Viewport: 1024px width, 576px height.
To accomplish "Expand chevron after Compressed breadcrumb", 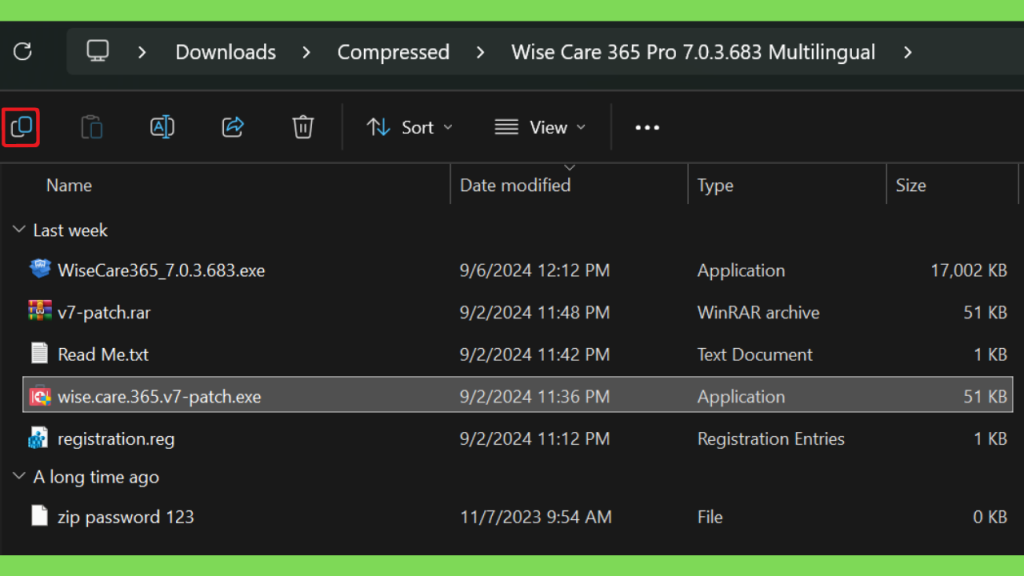I will coord(481,52).
